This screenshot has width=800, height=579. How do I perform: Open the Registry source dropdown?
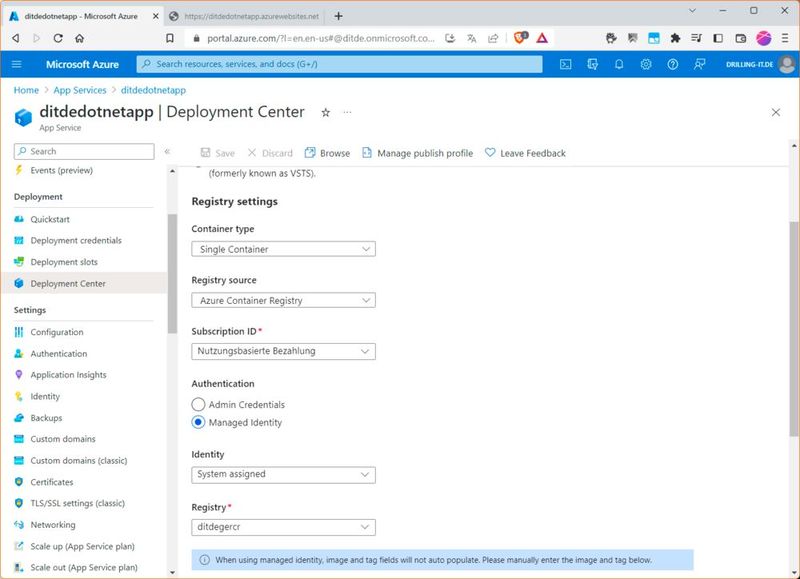point(283,300)
